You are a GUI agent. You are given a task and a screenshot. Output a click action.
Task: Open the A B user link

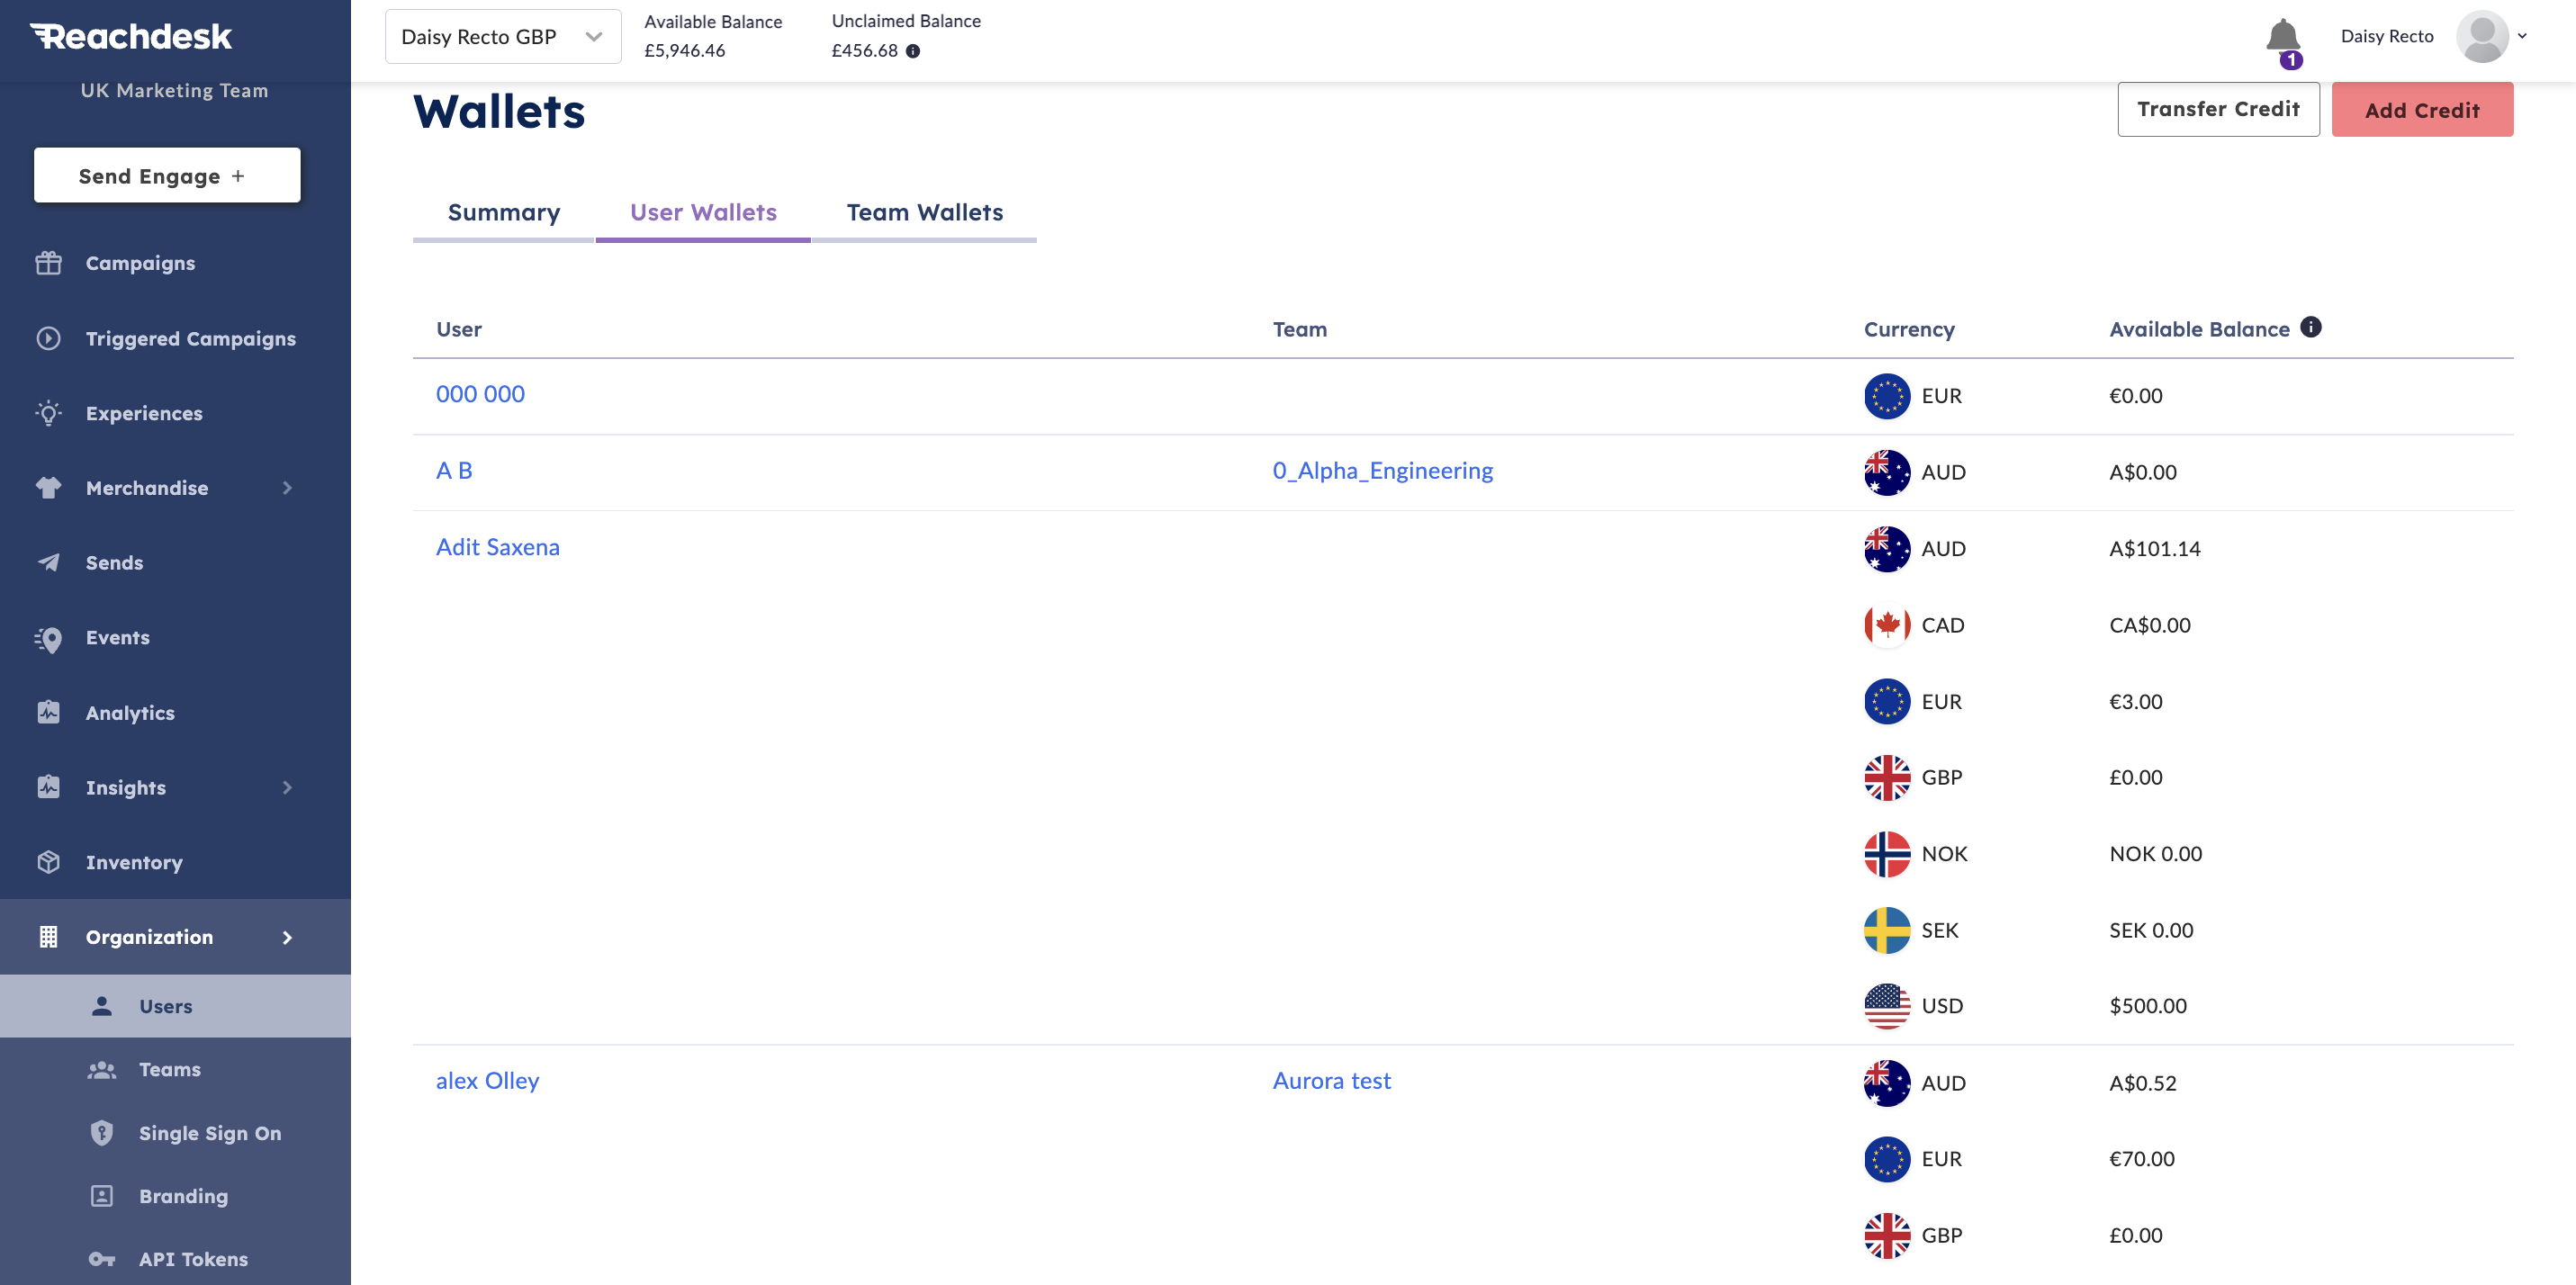(x=454, y=470)
